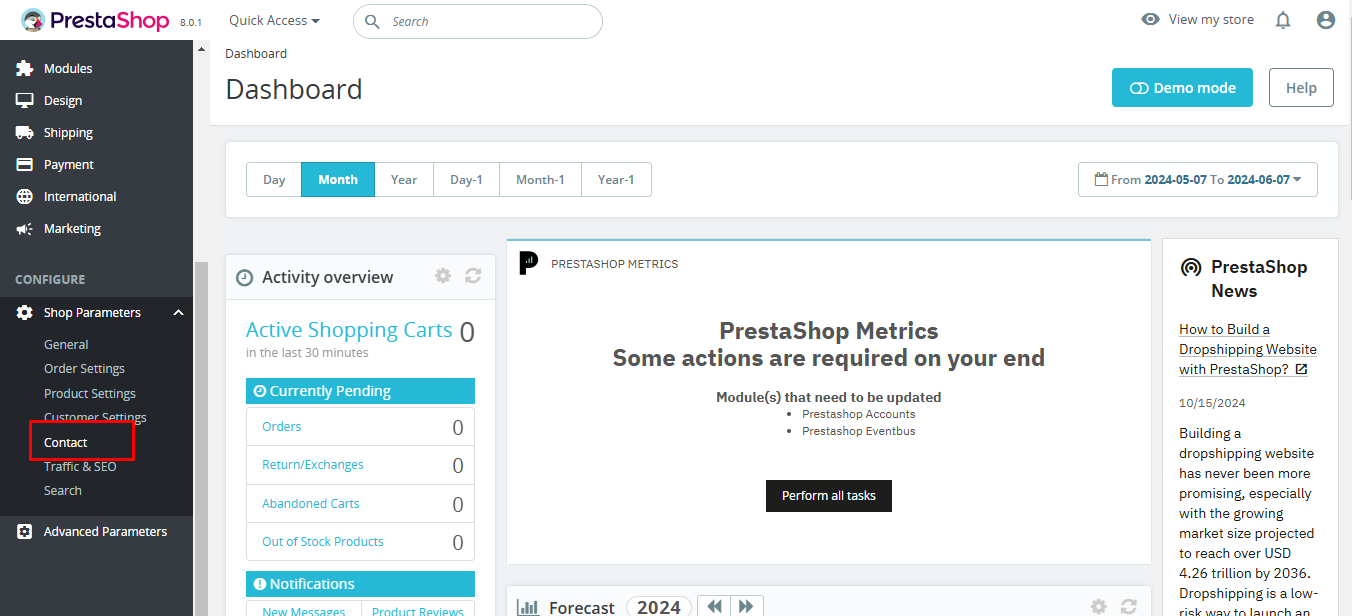This screenshot has width=1352, height=616.
Task: Click Perform all tasks button
Action: point(829,496)
